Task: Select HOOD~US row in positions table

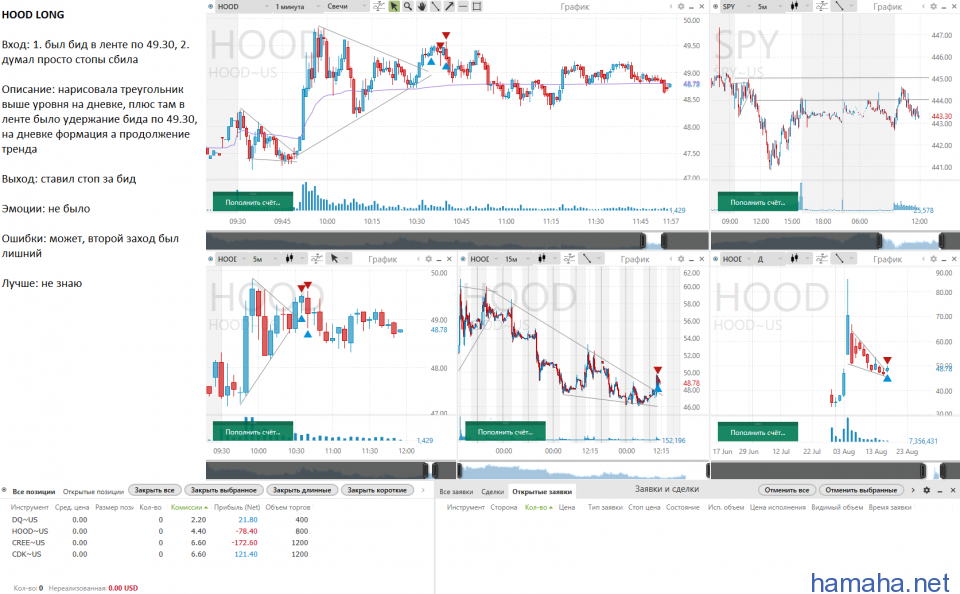Action: (160, 531)
